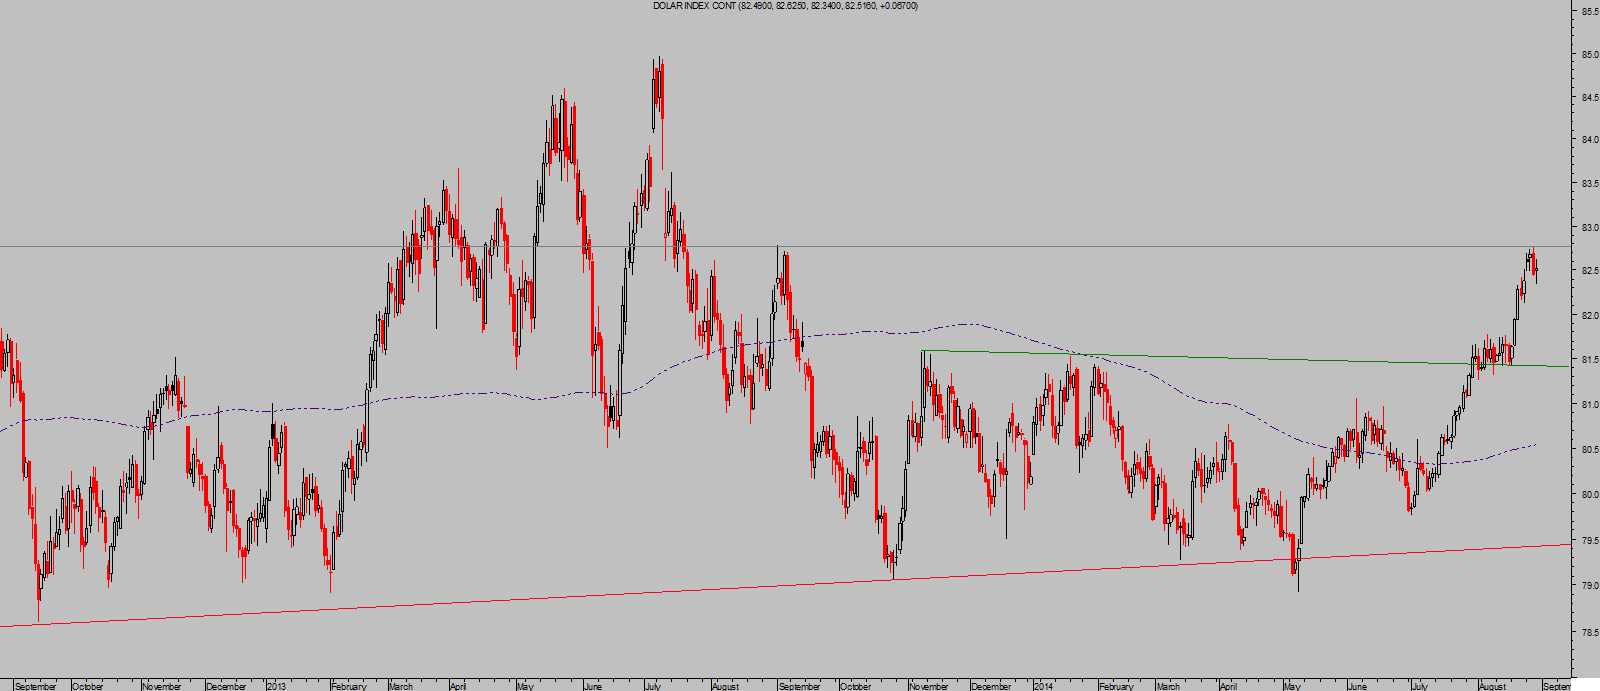Screen dimensions: 1600x691
Task: Click the most recent candlestick on the chart
Action: [x=1535, y=268]
